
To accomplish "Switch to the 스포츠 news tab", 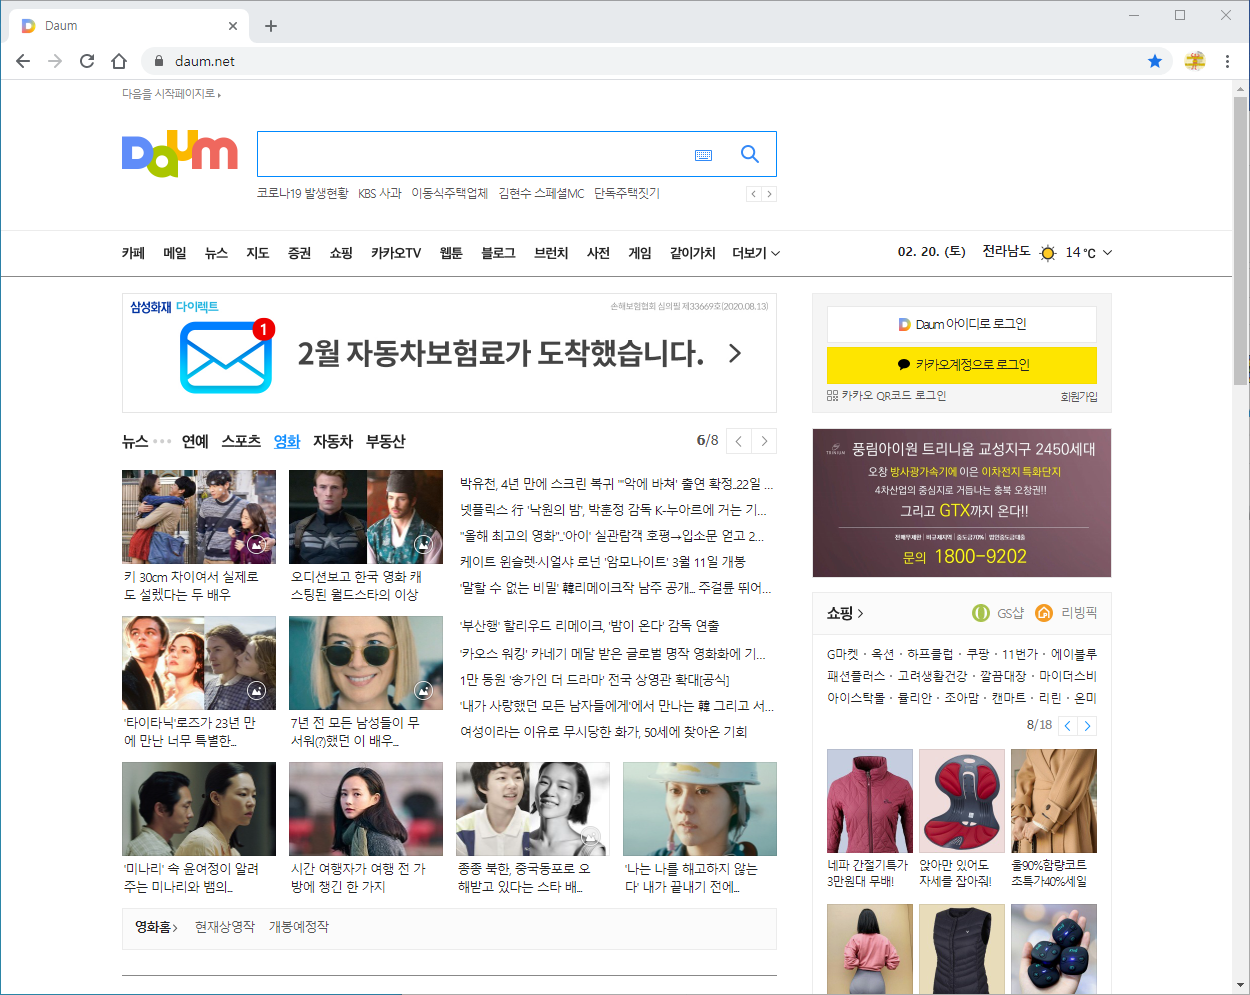I will [241, 441].
